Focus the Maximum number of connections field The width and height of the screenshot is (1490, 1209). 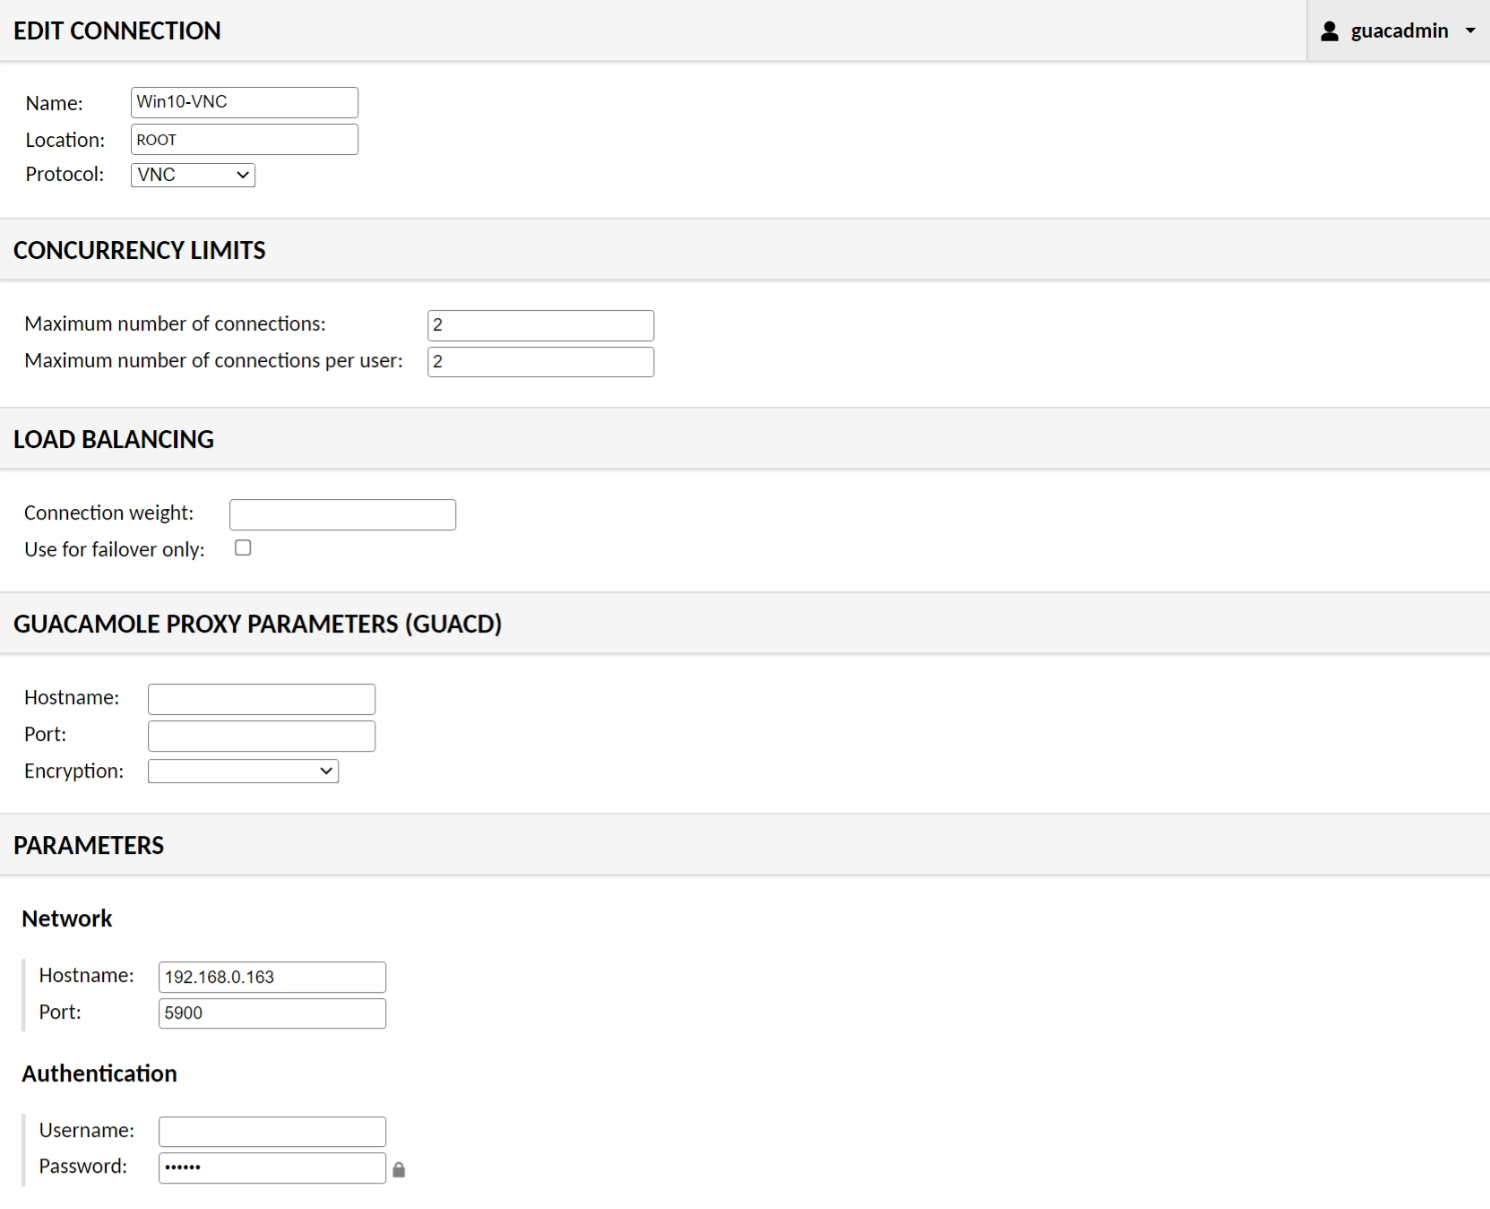540,325
